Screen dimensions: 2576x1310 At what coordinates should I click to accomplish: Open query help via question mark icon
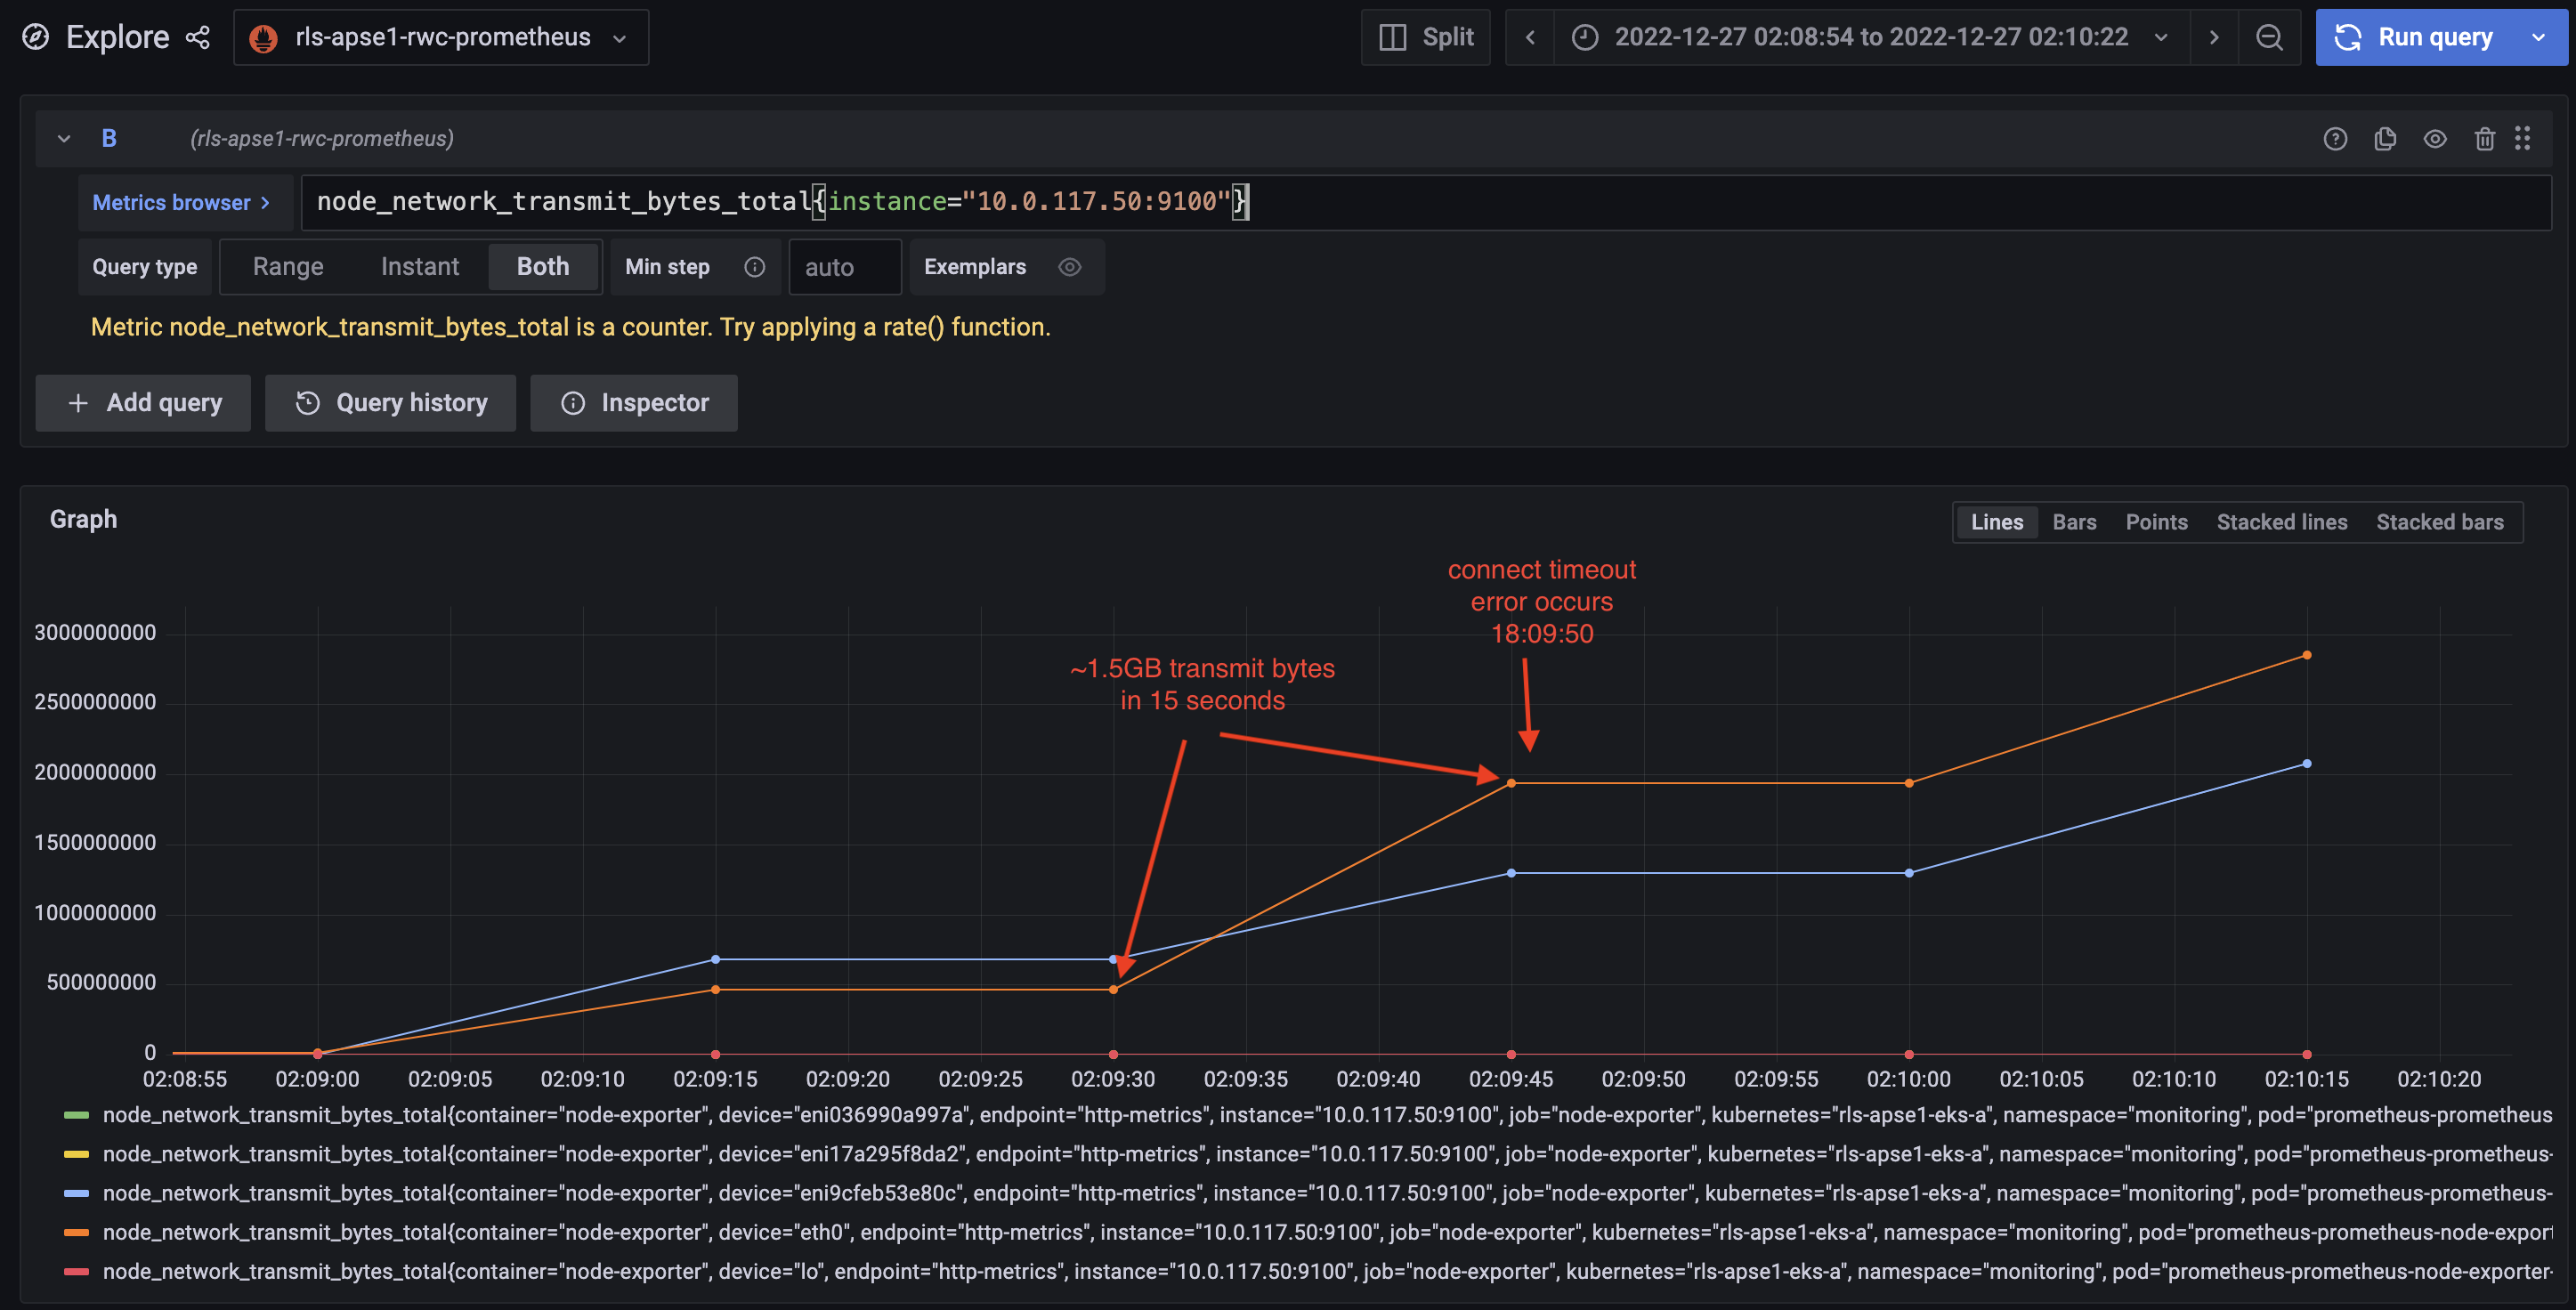pyautogui.click(x=2334, y=139)
